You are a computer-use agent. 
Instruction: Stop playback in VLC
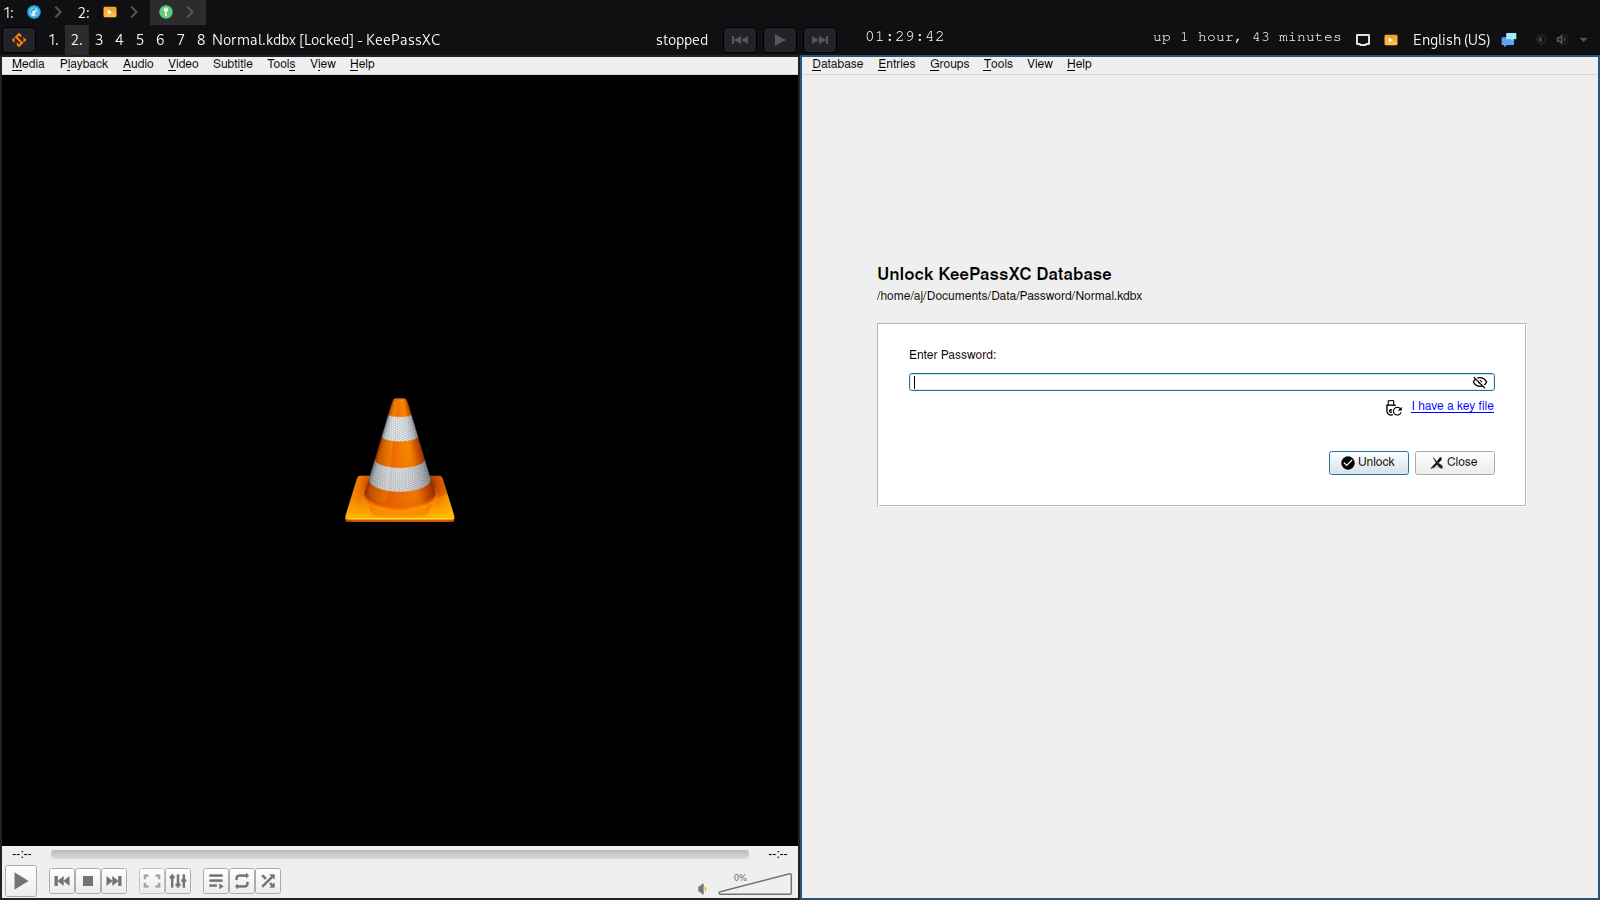click(88, 881)
